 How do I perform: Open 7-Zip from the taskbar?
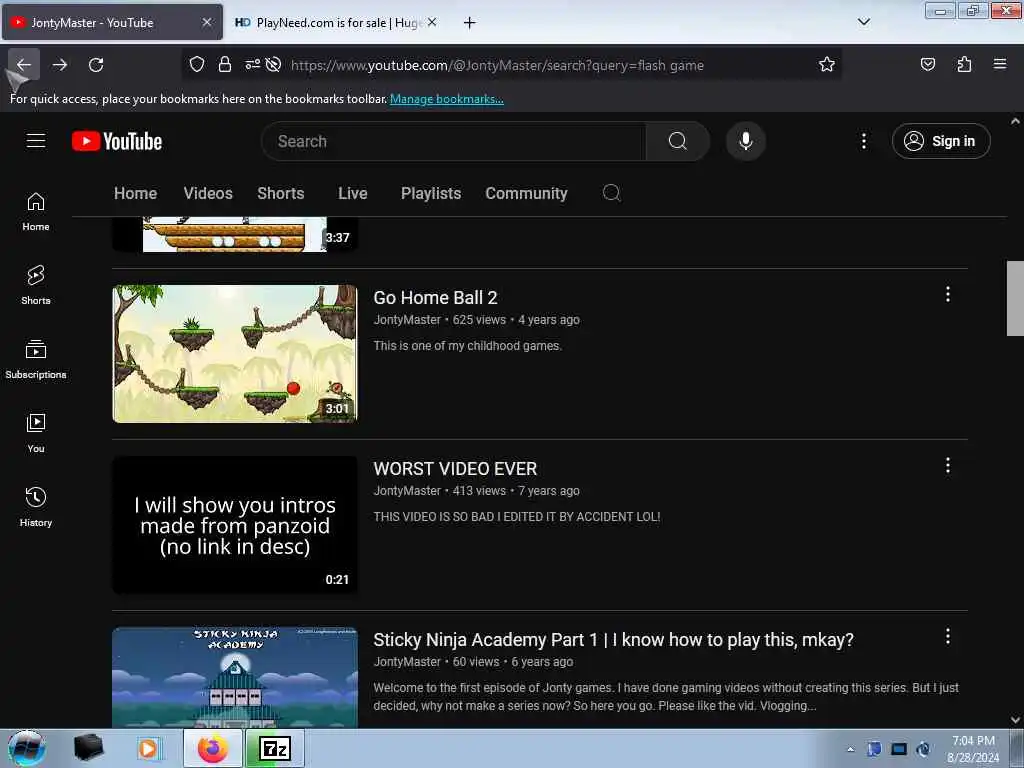[275, 748]
